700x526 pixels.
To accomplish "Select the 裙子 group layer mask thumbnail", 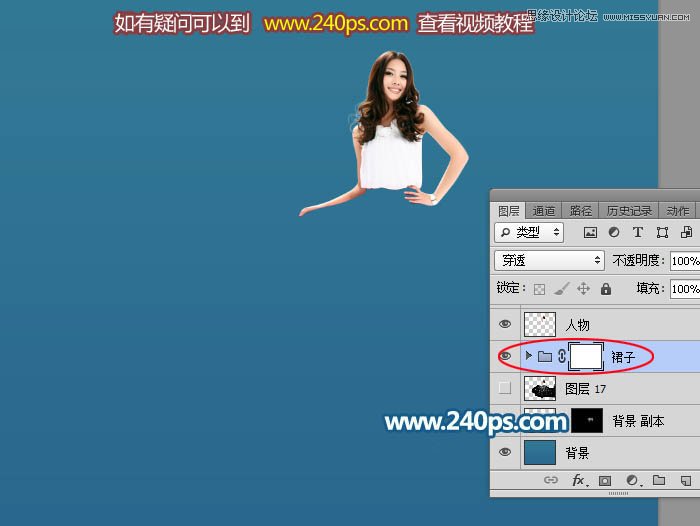I will click(585, 356).
